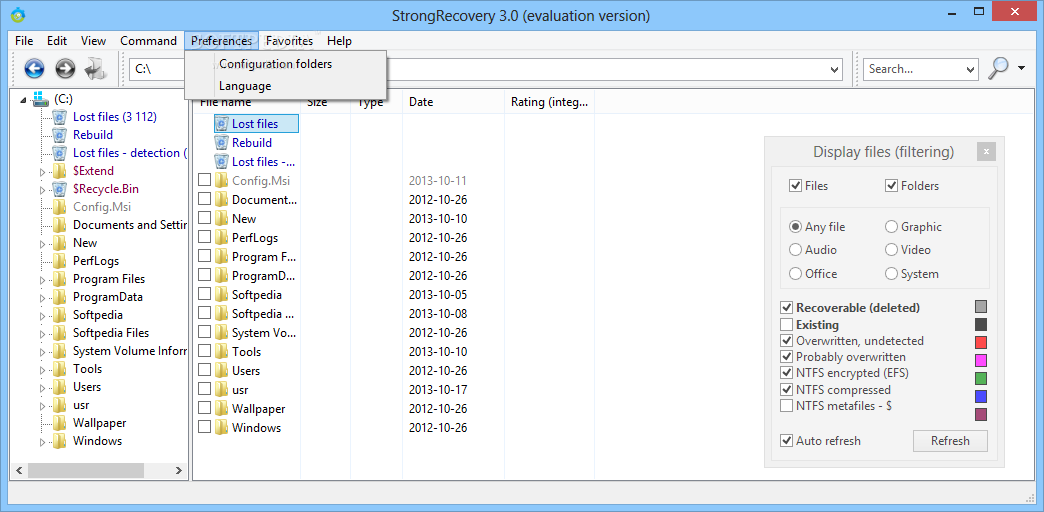Select the (C:) drive icon in tree
Viewport: 1044px width, 512px height.
(41, 99)
